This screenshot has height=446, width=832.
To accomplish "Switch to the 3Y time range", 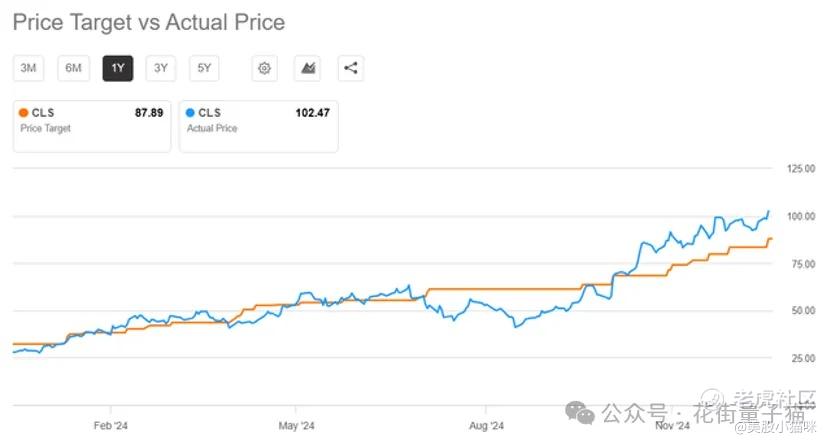I will coord(161,68).
